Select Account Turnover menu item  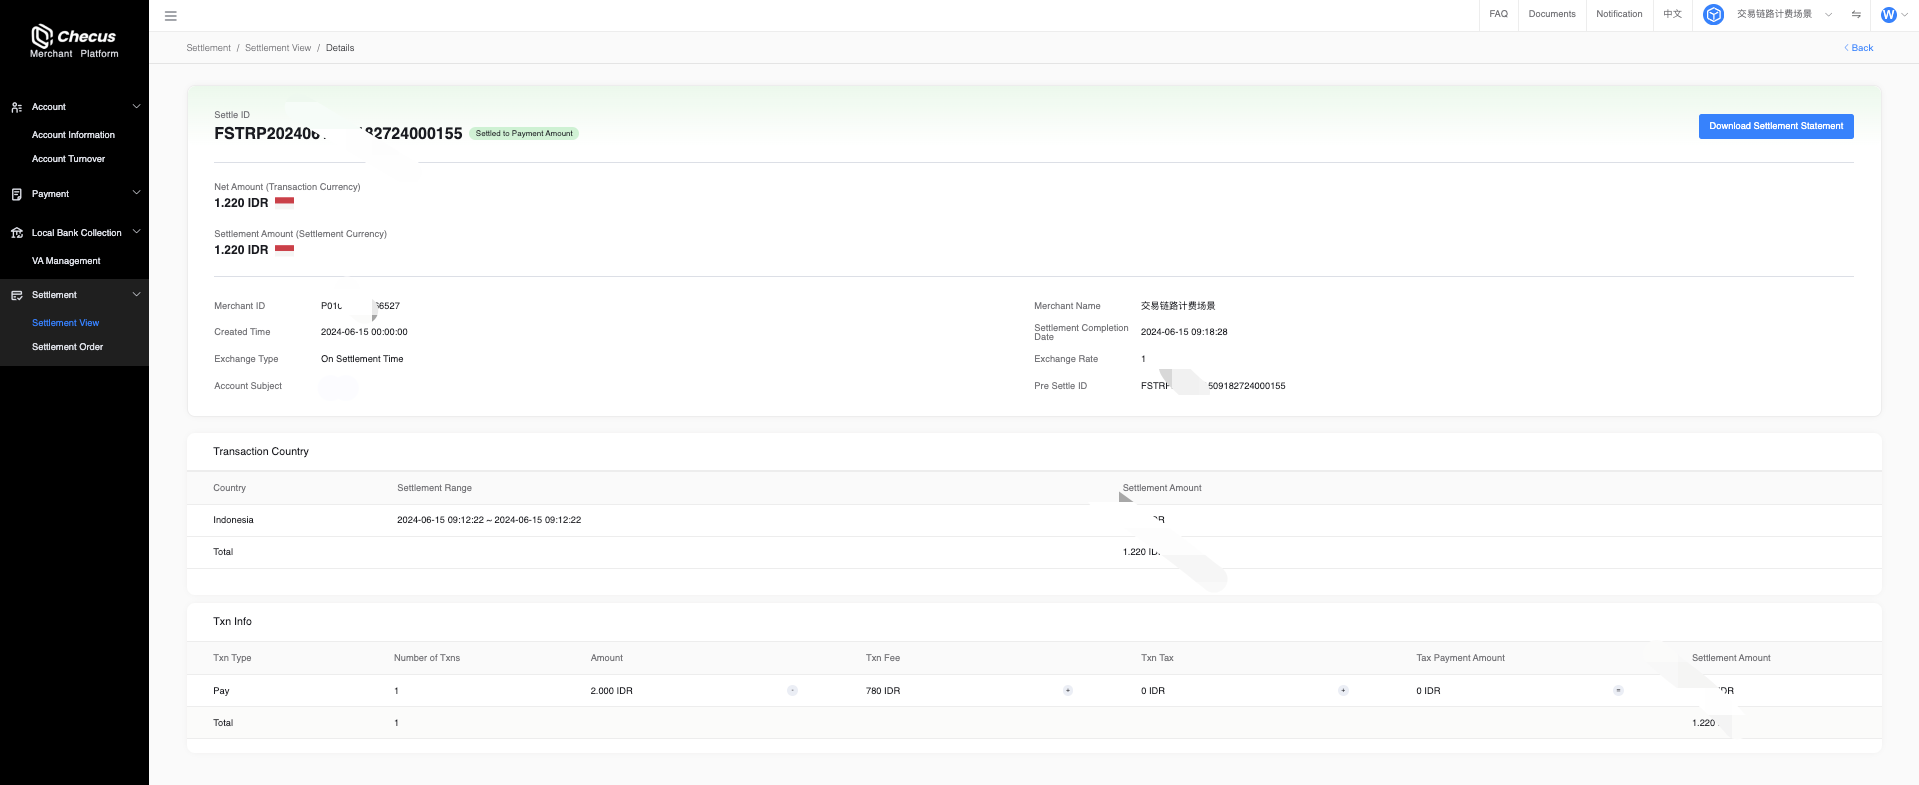pyautogui.click(x=68, y=159)
